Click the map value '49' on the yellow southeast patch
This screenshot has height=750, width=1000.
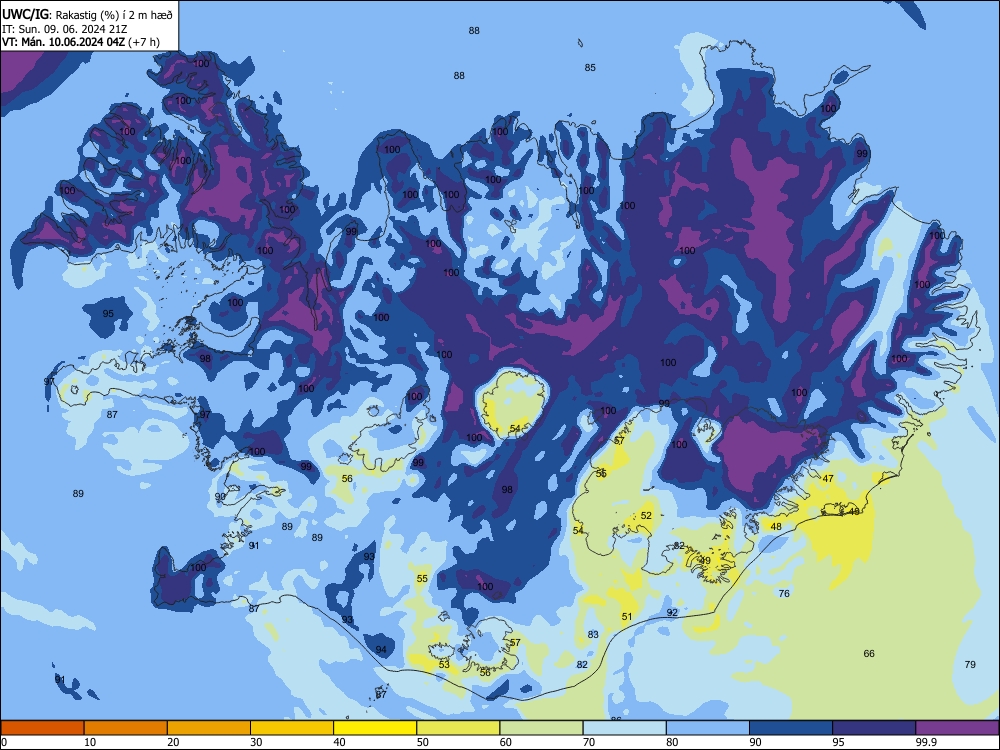coord(705,561)
